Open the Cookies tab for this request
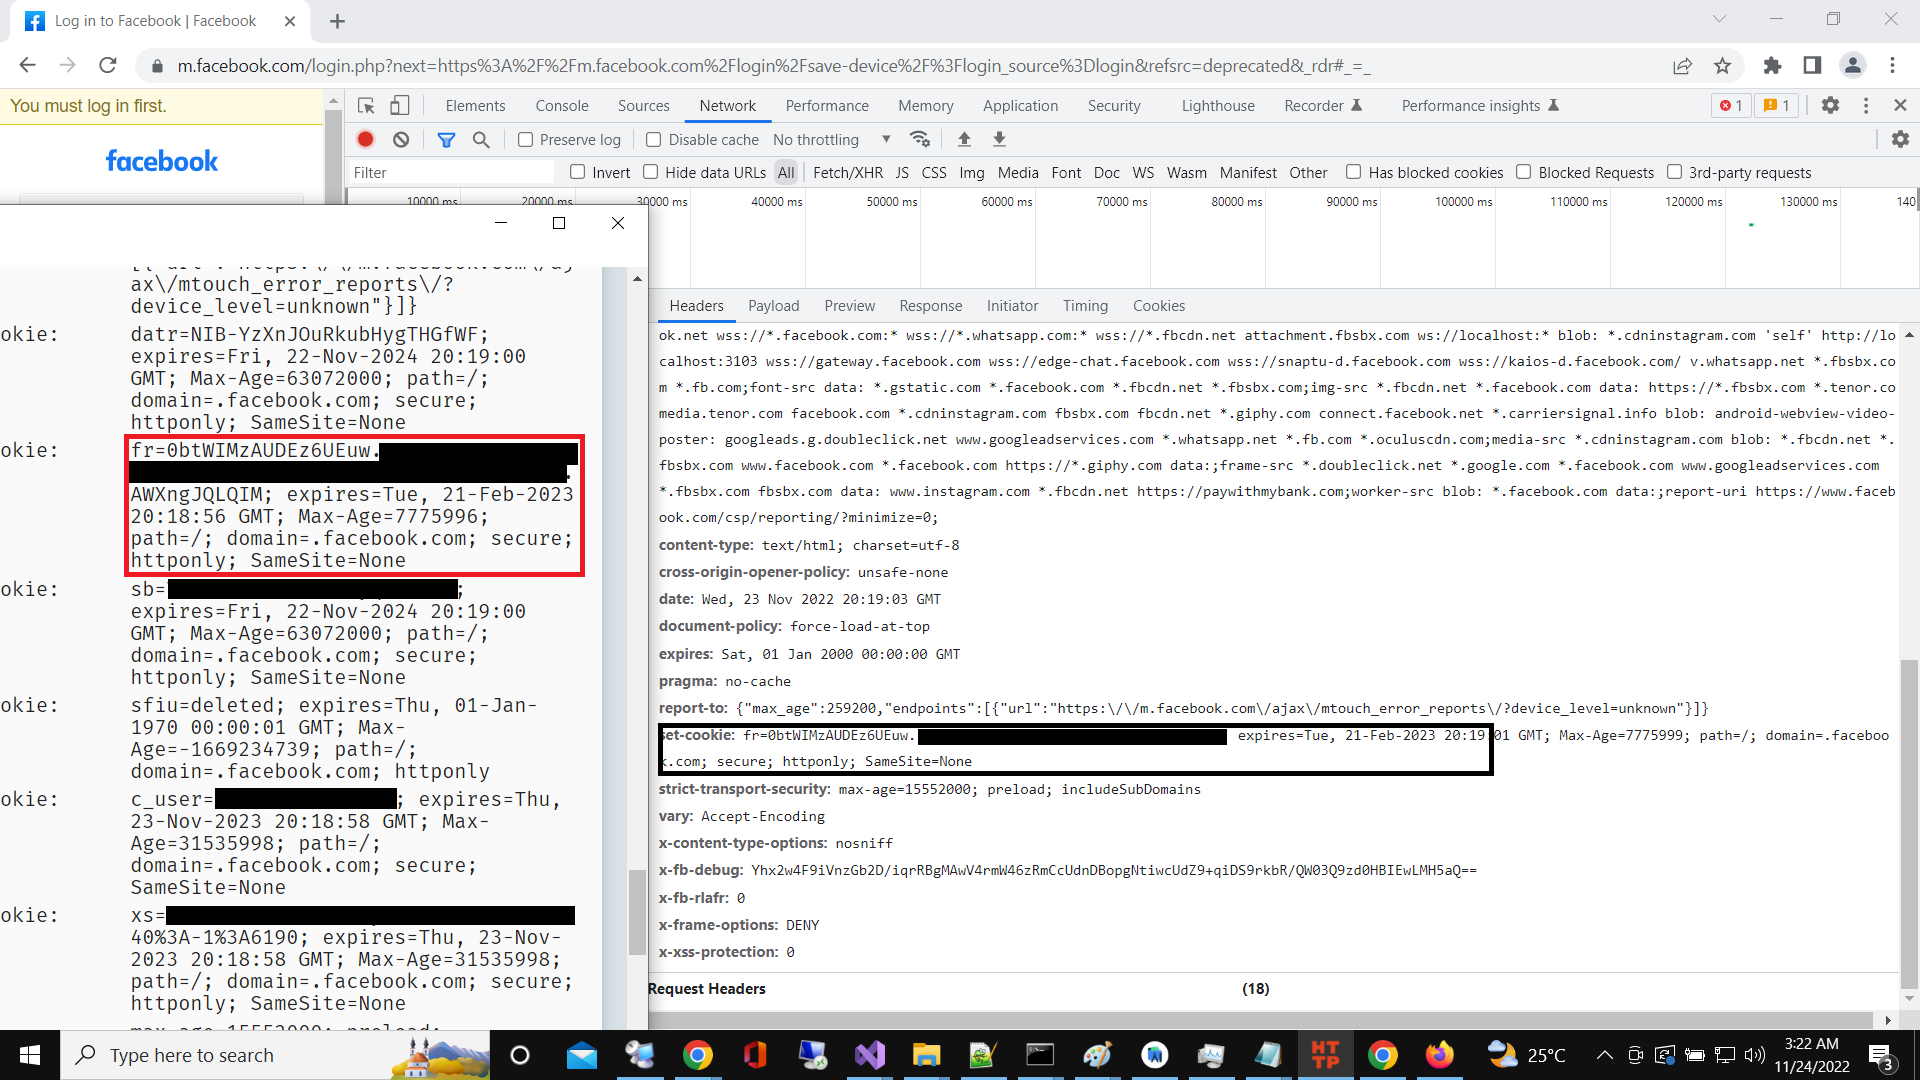This screenshot has width=1920, height=1080. pyautogui.click(x=1159, y=305)
